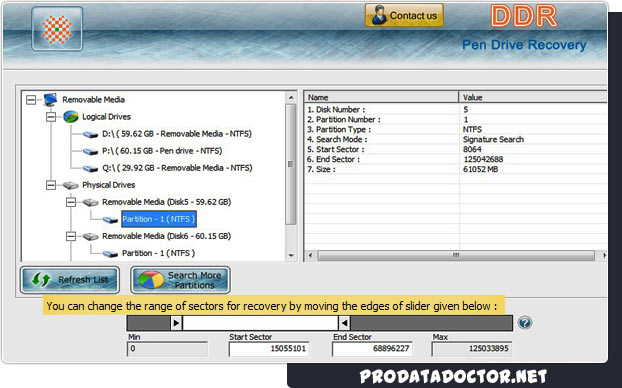Click tree scrollbar down arrow
622x388 pixels.
(x=291, y=255)
